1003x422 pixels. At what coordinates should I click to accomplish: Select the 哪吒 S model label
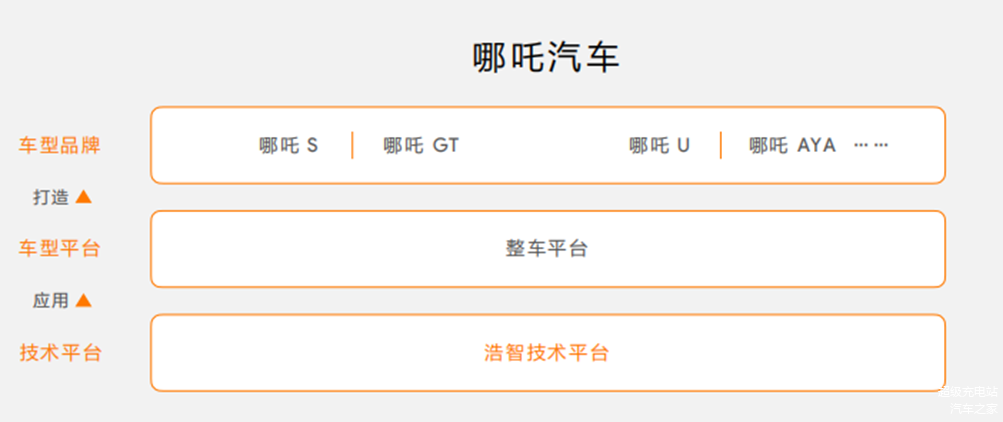pos(288,146)
